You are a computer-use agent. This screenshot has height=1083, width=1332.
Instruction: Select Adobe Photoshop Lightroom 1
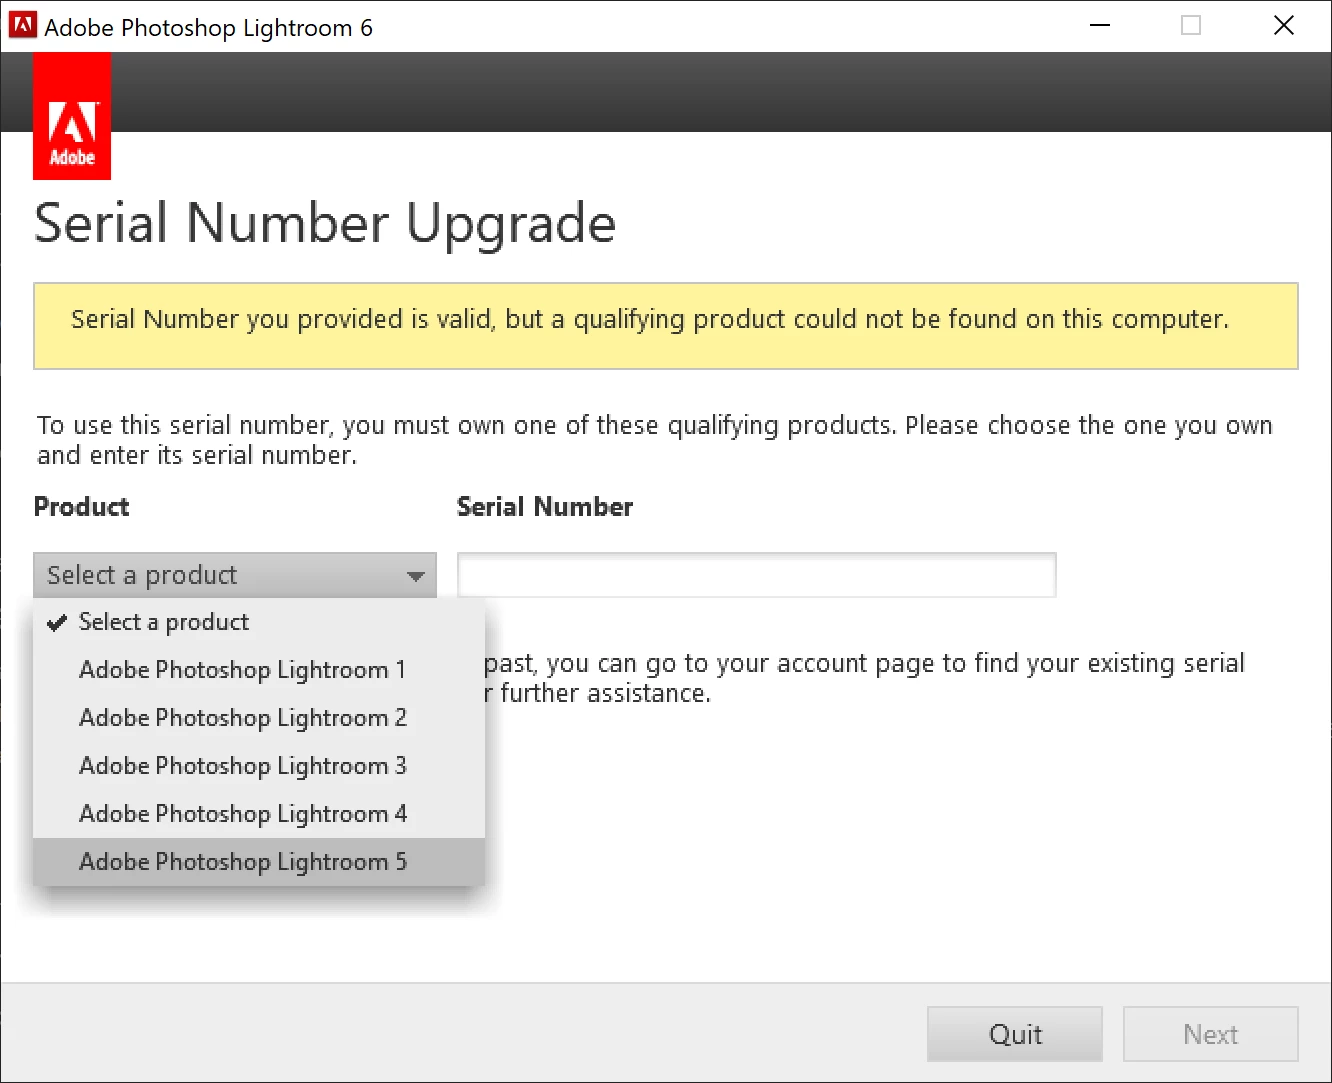[259, 670]
